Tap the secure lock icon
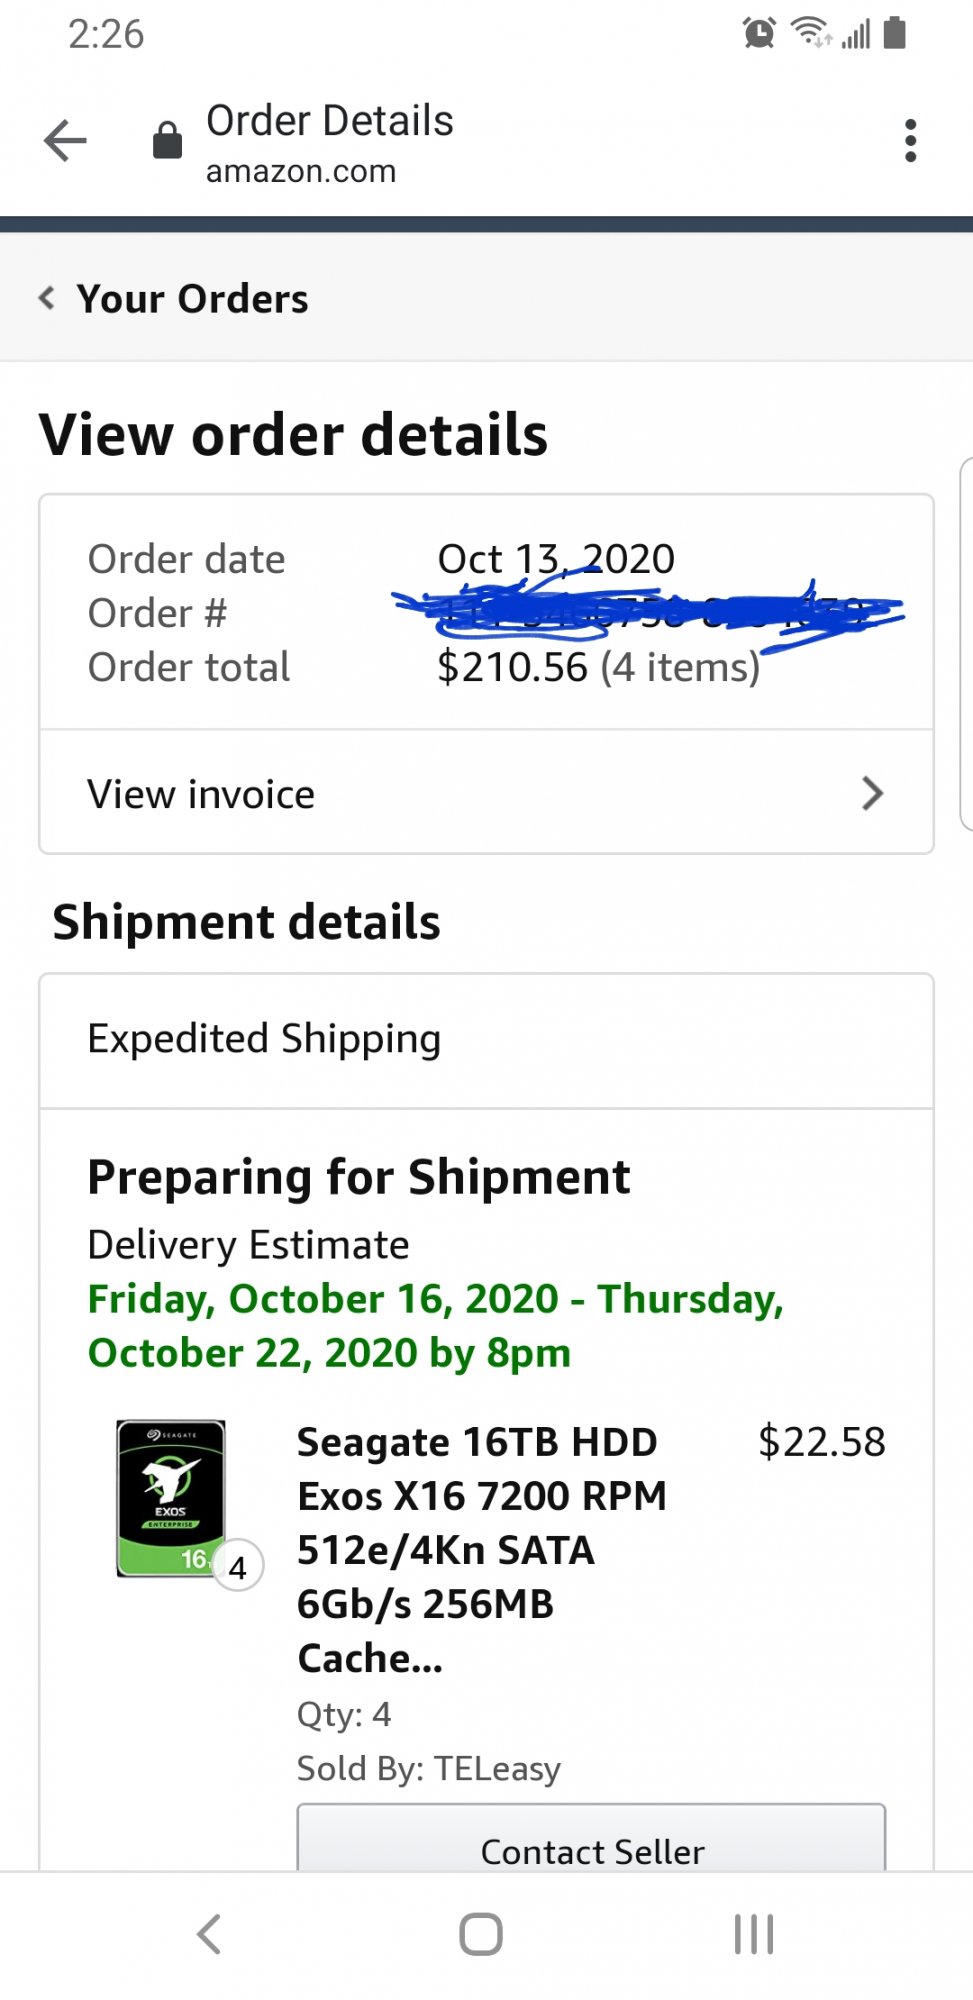Screen dimensions: 973x2000 pyautogui.click(x=167, y=141)
